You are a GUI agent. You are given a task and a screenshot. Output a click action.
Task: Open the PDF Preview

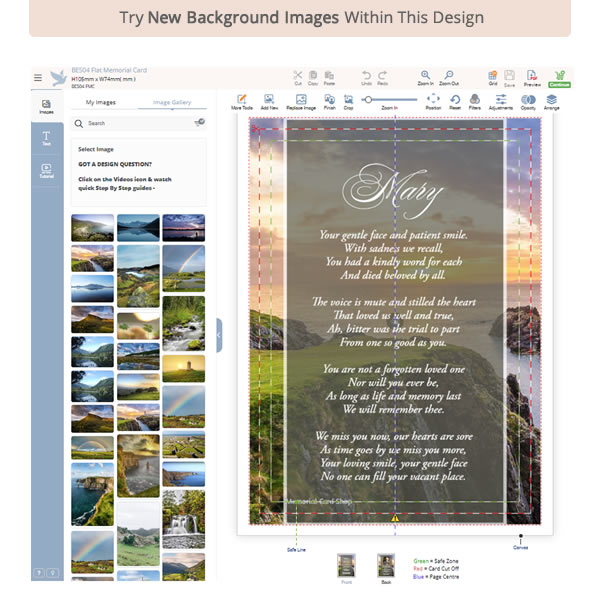tap(531, 76)
